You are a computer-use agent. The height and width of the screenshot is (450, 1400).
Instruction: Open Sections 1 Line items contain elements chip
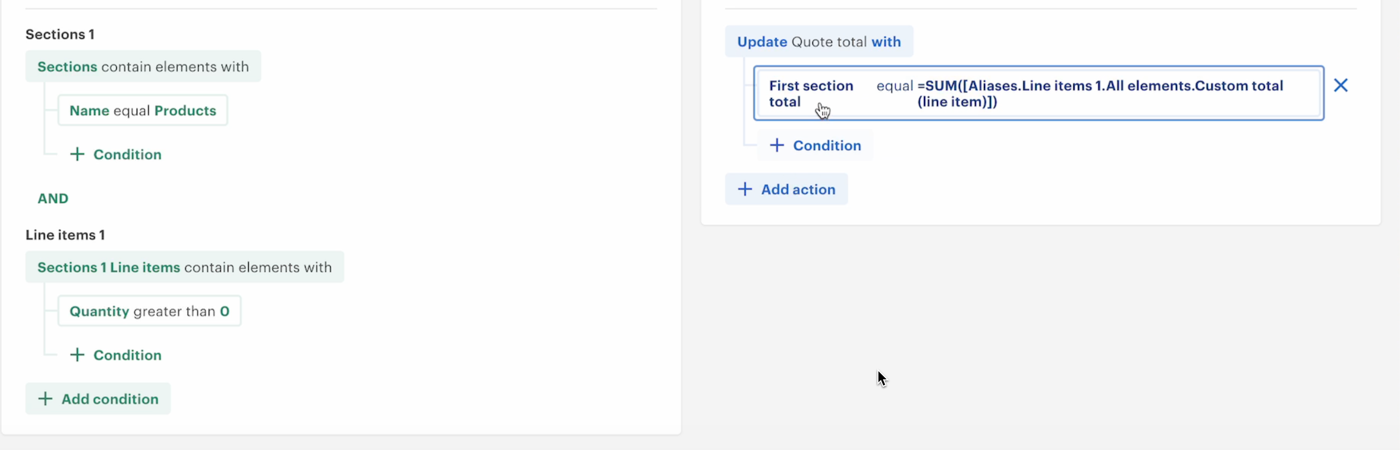coord(184,267)
